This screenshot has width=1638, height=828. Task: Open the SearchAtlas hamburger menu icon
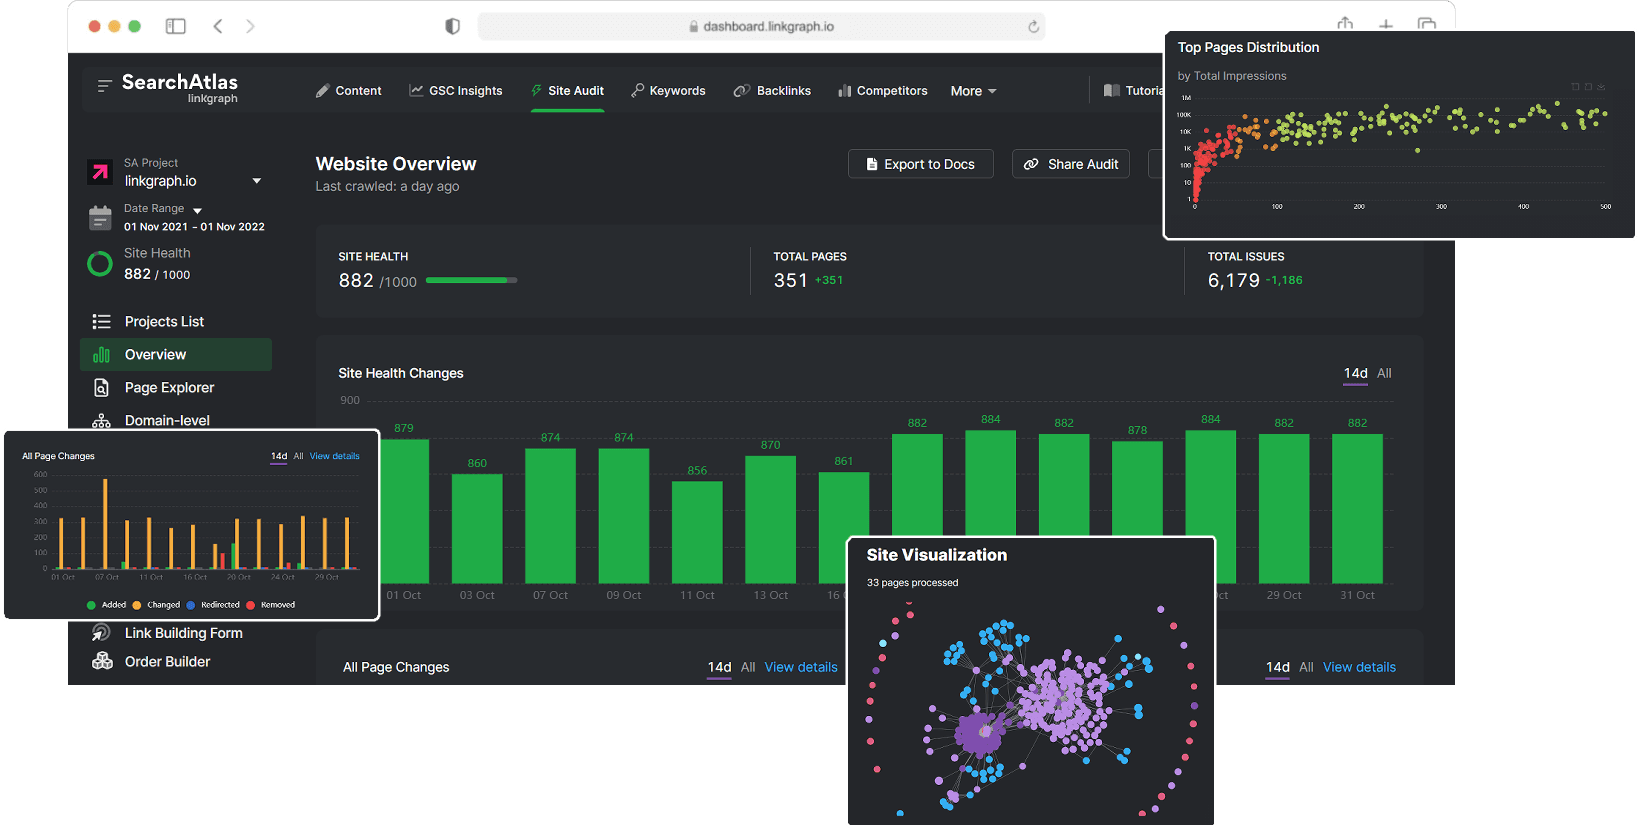pyautogui.click(x=104, y=86)
